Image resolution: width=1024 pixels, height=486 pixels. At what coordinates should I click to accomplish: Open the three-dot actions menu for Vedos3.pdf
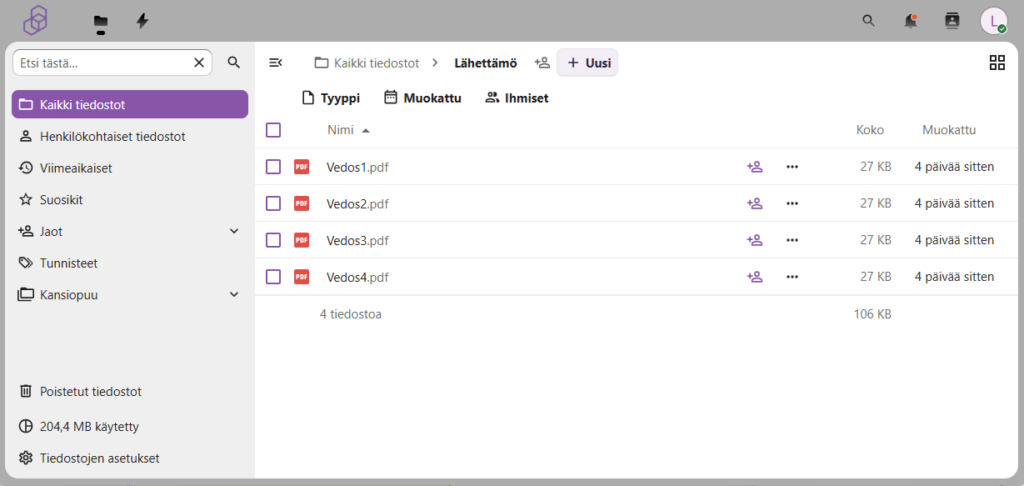click(x=792, y=240)
